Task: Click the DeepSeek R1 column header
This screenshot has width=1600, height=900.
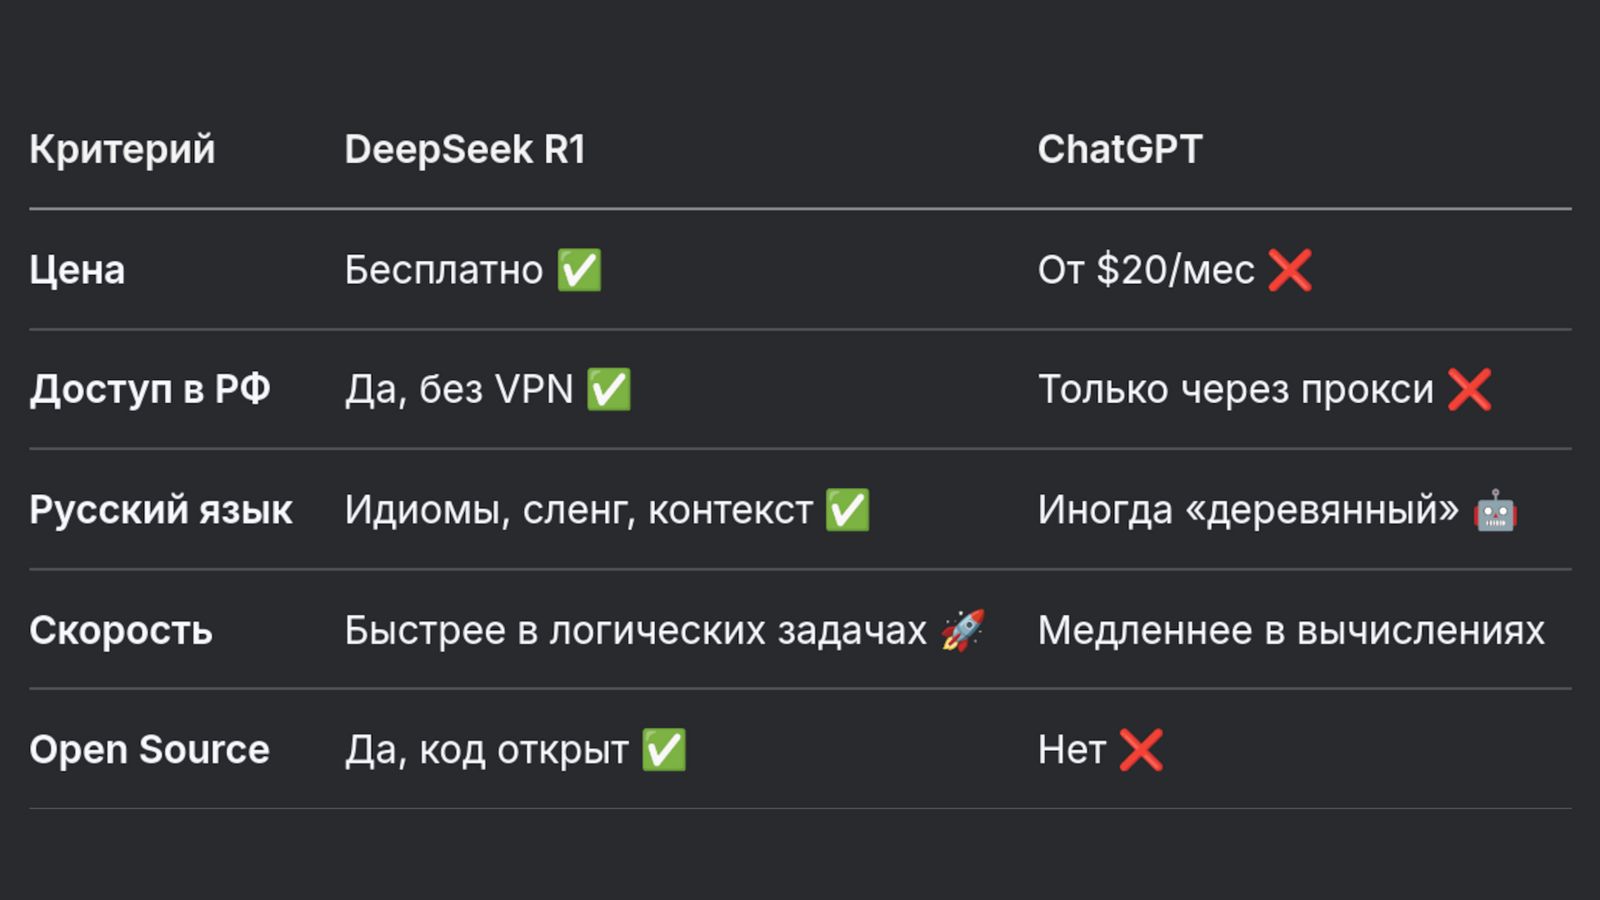Action: point(465,150)
